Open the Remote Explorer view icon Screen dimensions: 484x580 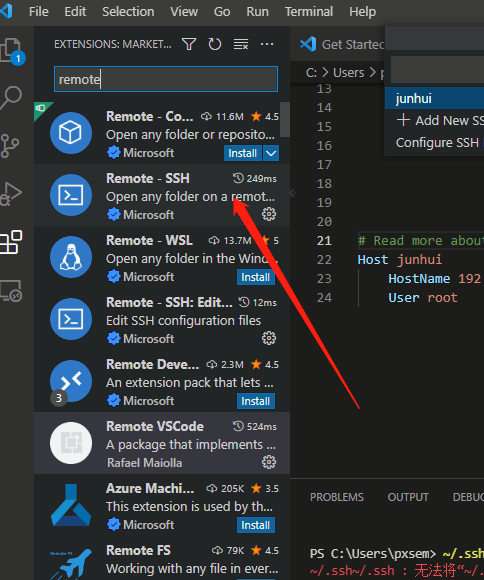pyautogui.click(x=11, y=291)
